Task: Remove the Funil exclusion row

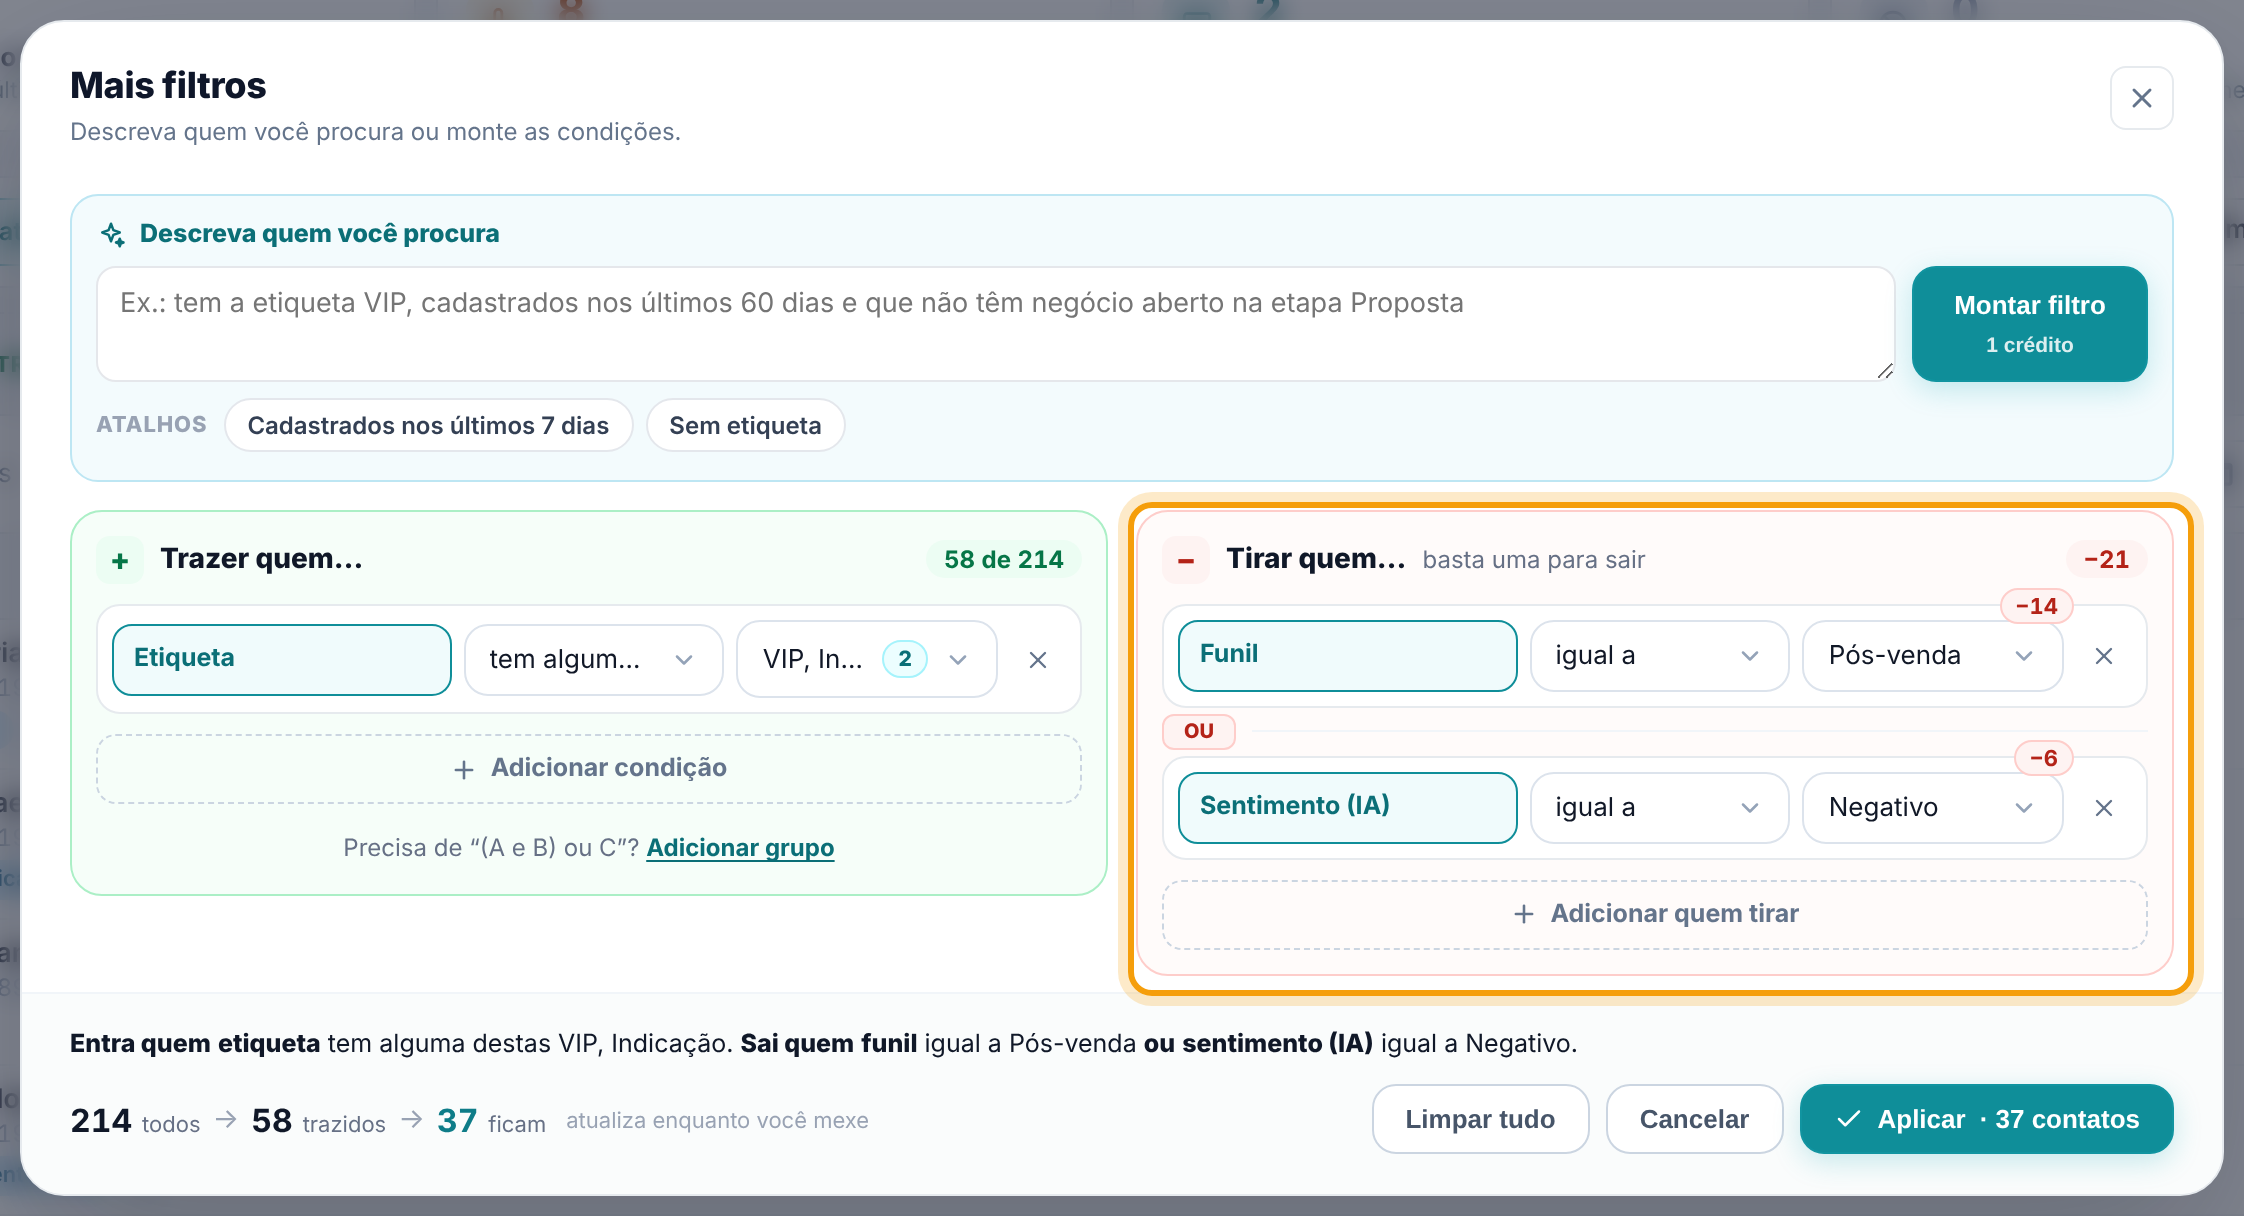Action: click(x=2104, y=656)
